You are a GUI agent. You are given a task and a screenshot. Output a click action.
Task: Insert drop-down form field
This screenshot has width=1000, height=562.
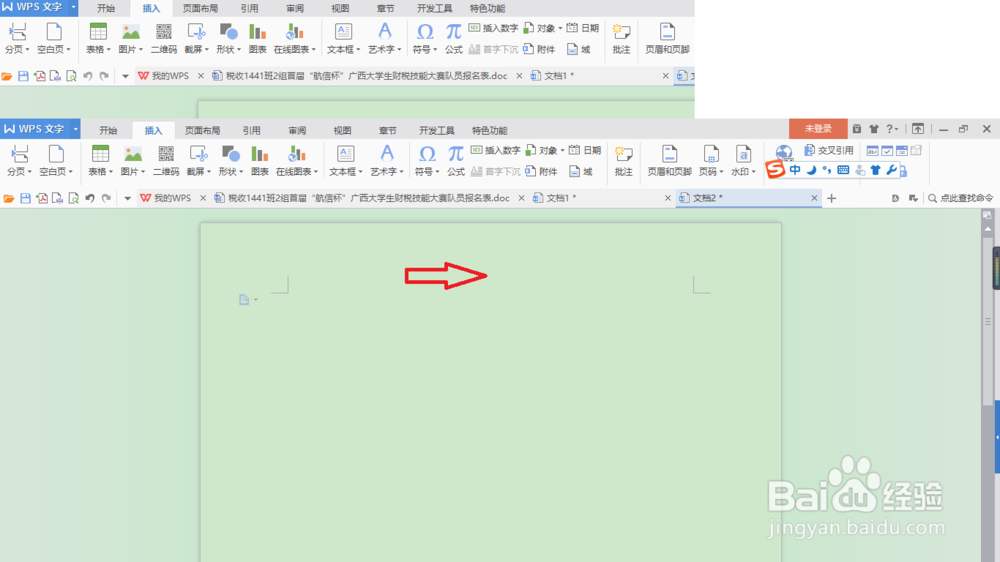tap(902, 151)
